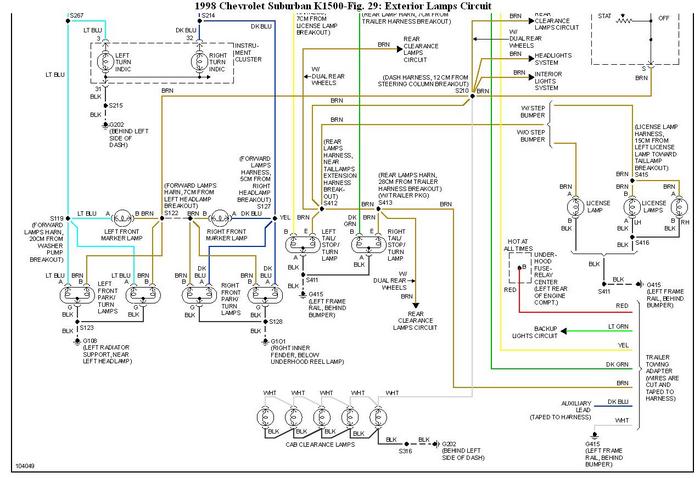This screenshot has width=700, height=478.
Task: Click the S210 splice label
Action: point(462,91)
